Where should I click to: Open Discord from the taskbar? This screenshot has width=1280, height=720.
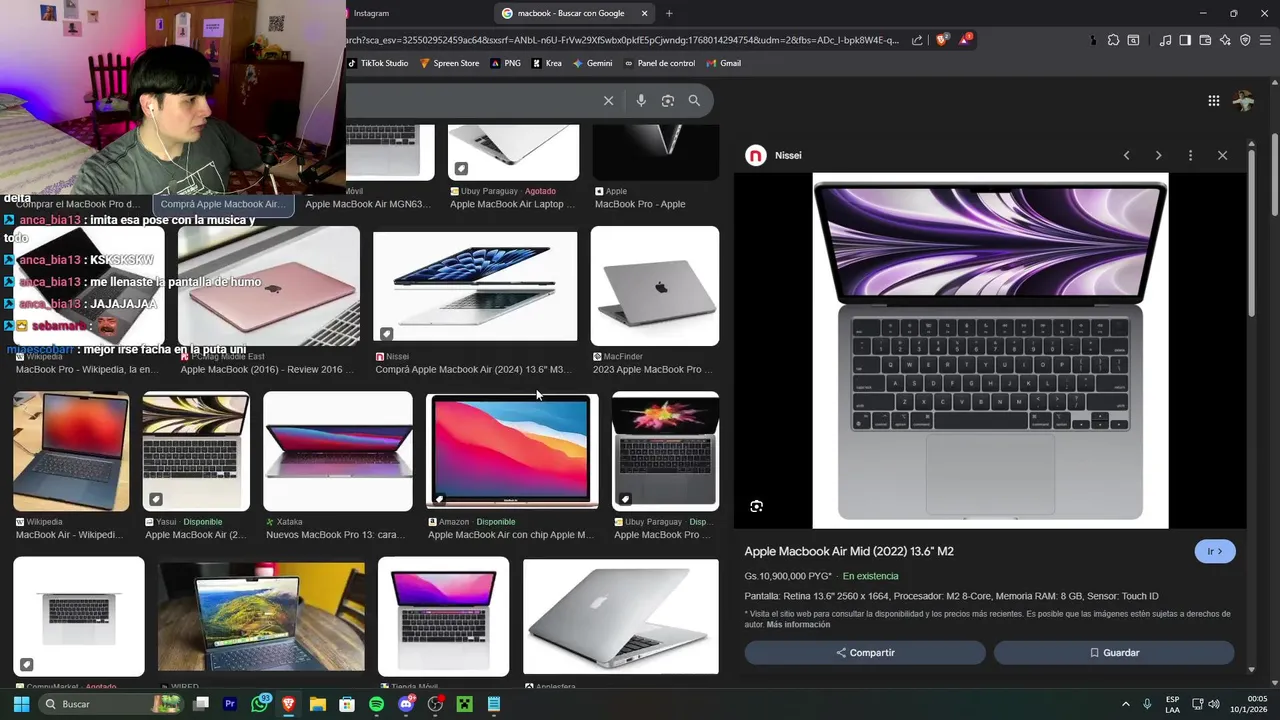coord(406,704)
